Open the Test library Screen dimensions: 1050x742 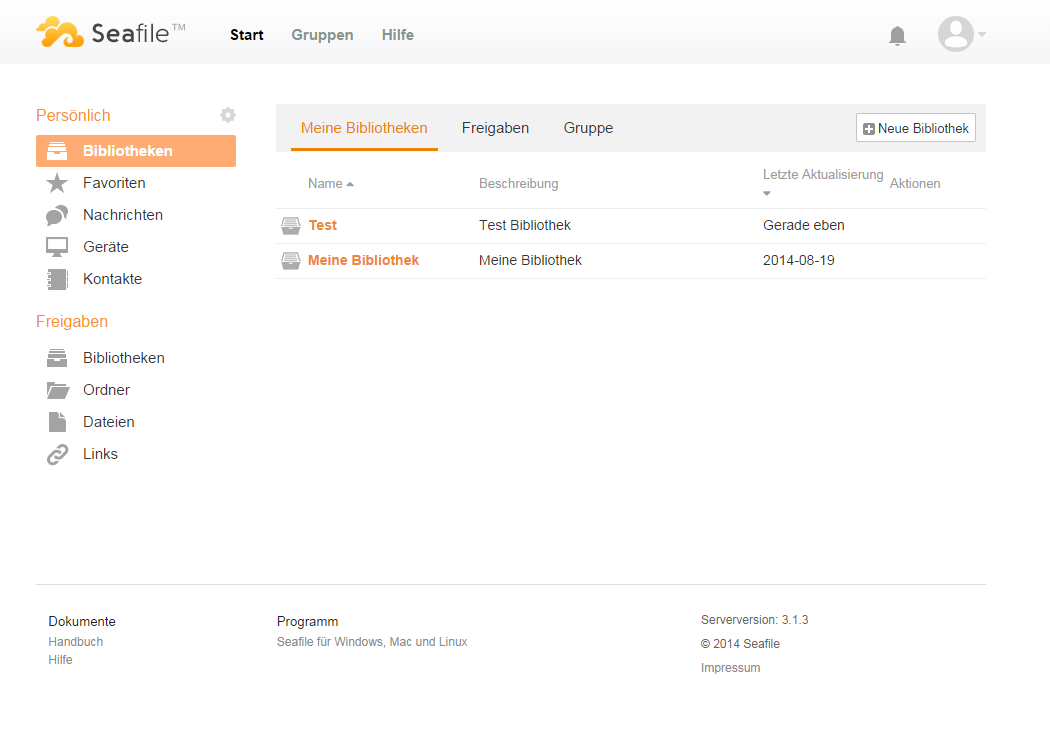coord(323,225)
